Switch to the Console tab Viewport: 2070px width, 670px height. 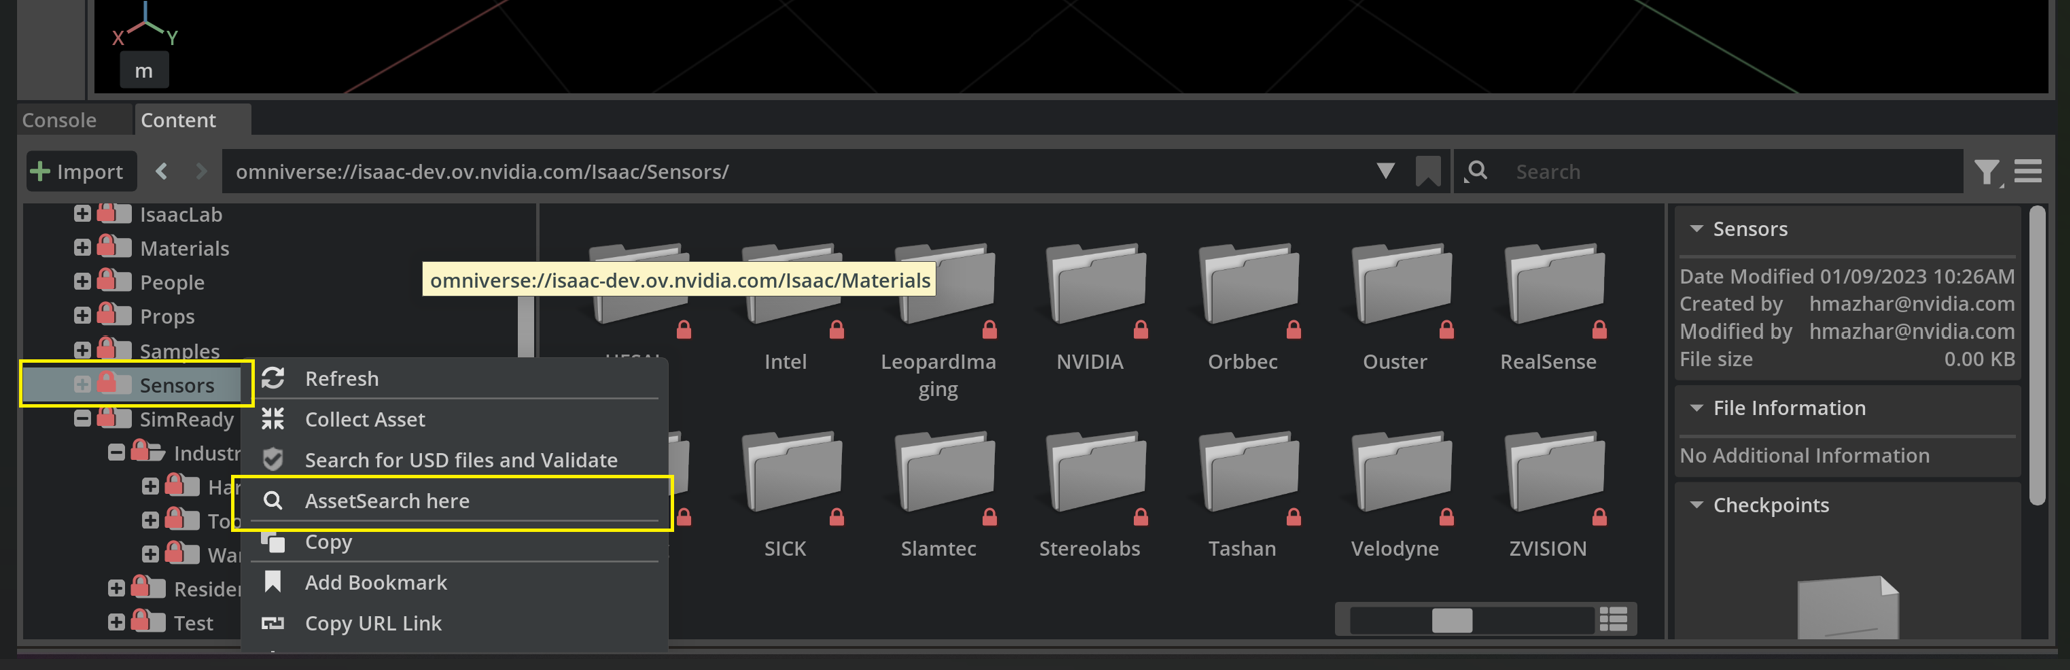coord(60,120)
